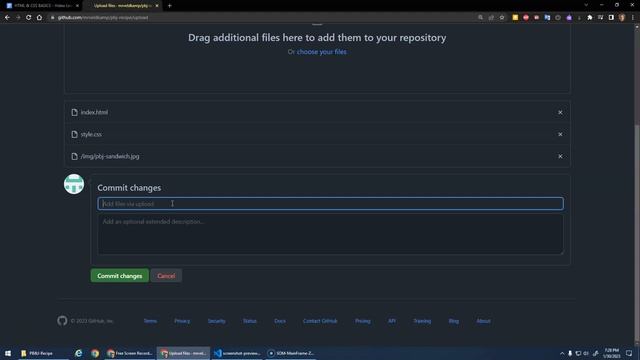Close the HTML & CSS Basics tab
The image size is (640, 360).
[77, 6]
